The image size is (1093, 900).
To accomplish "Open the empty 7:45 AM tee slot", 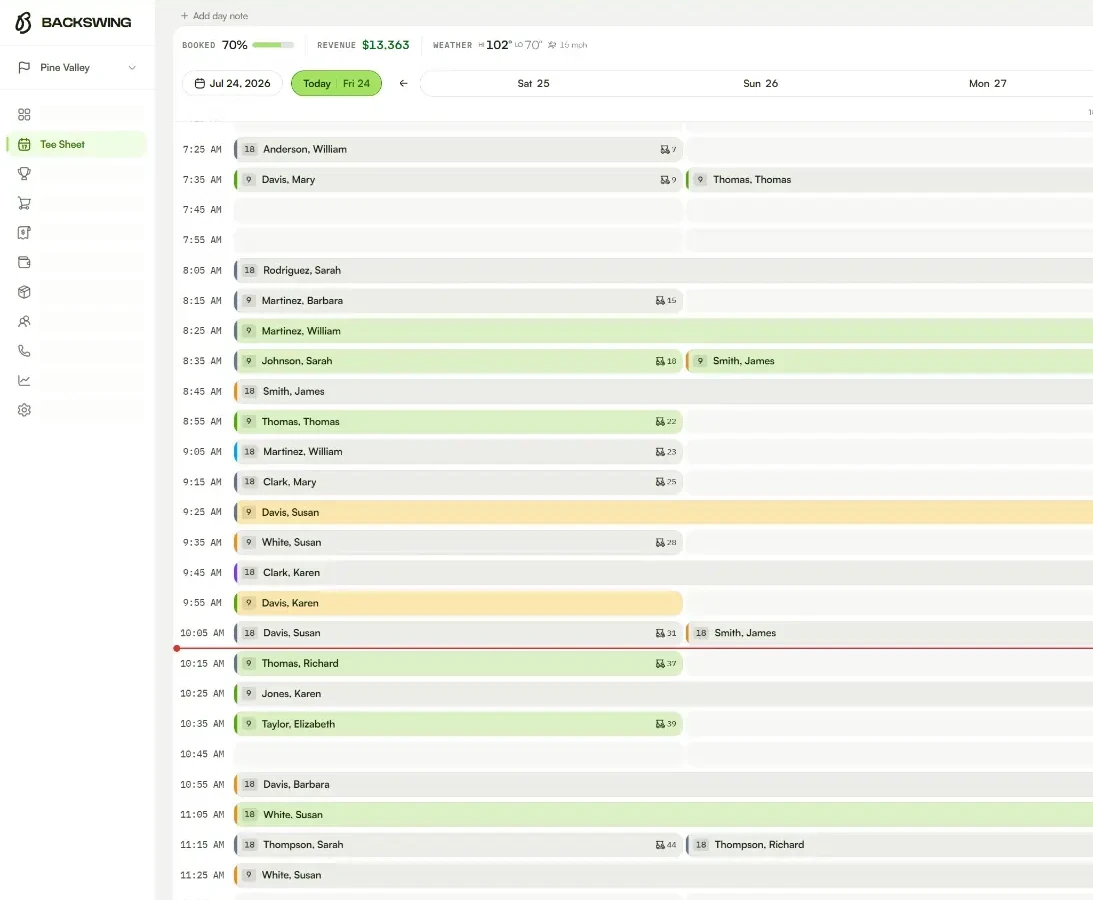I will 459,210.
